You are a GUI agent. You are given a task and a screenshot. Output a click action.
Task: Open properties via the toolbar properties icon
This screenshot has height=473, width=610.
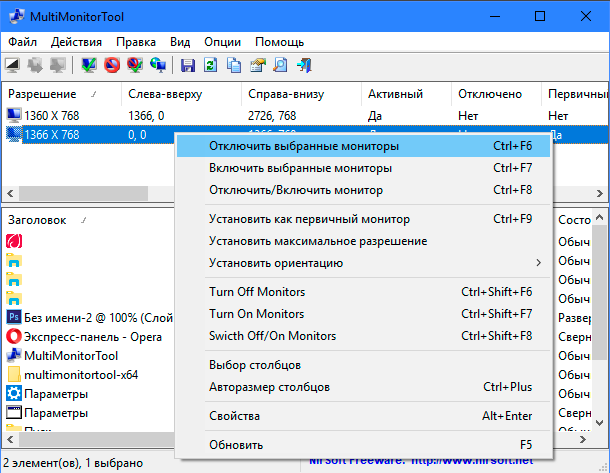tap(258, 65)
